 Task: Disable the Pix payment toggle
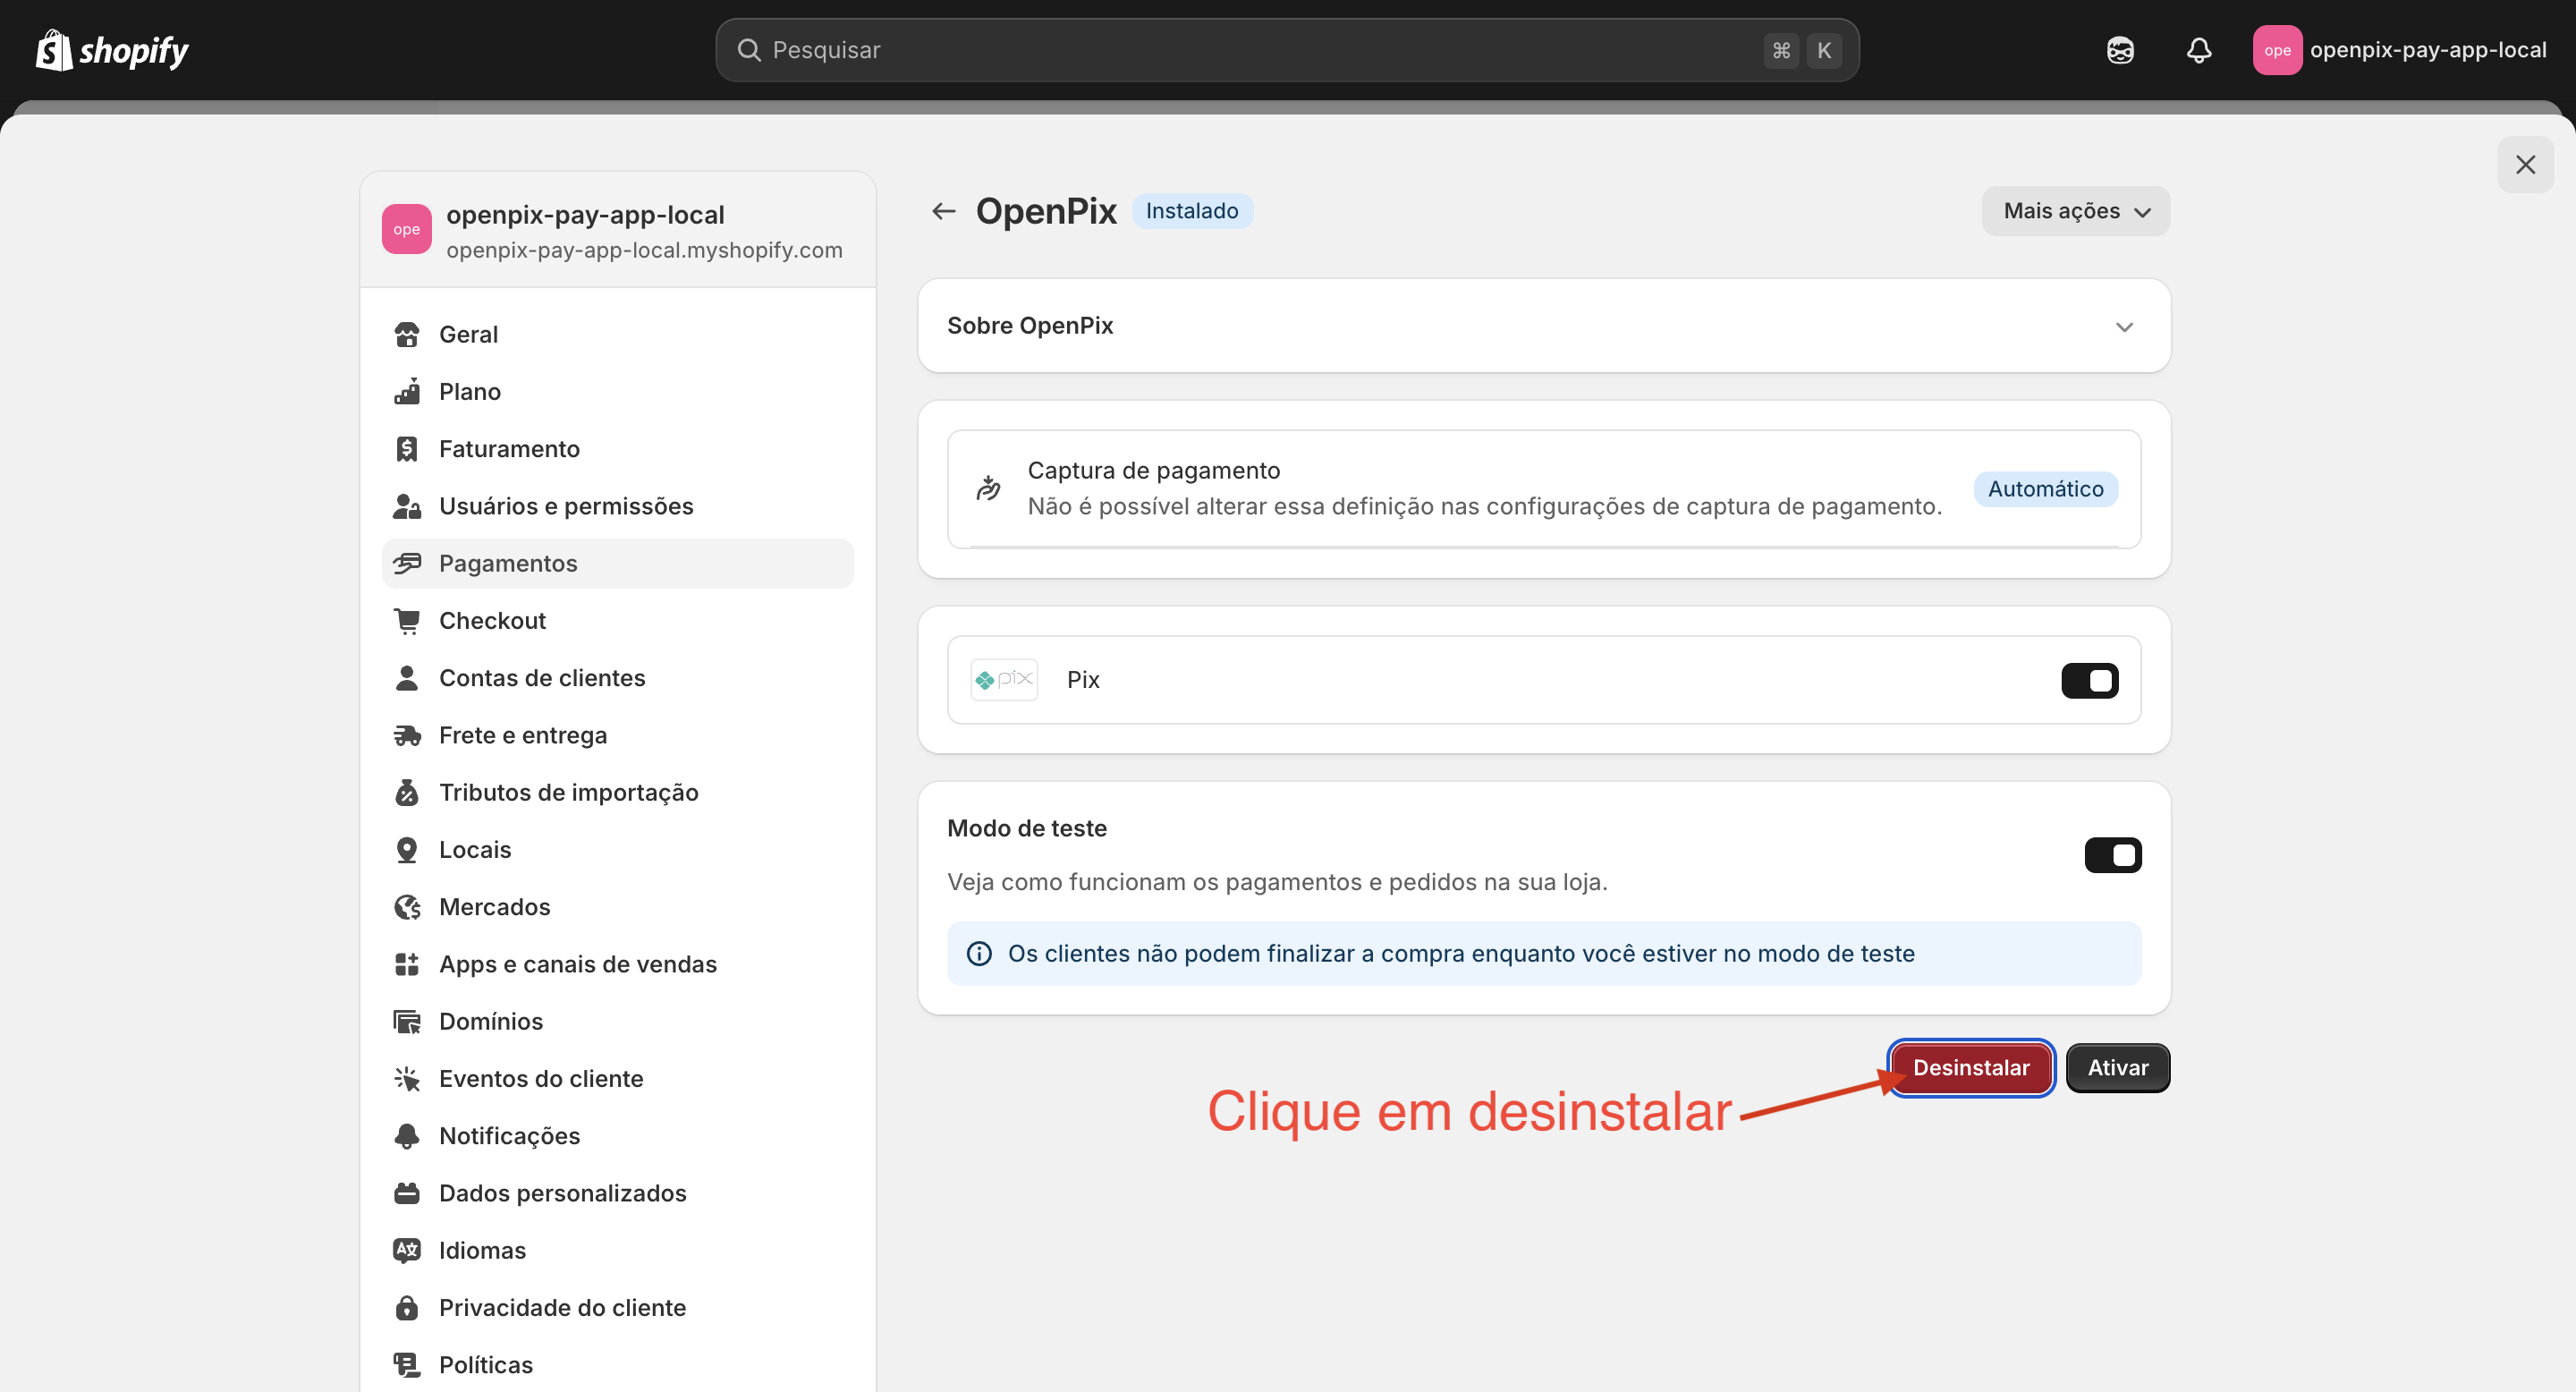(x=2090, y=680)
